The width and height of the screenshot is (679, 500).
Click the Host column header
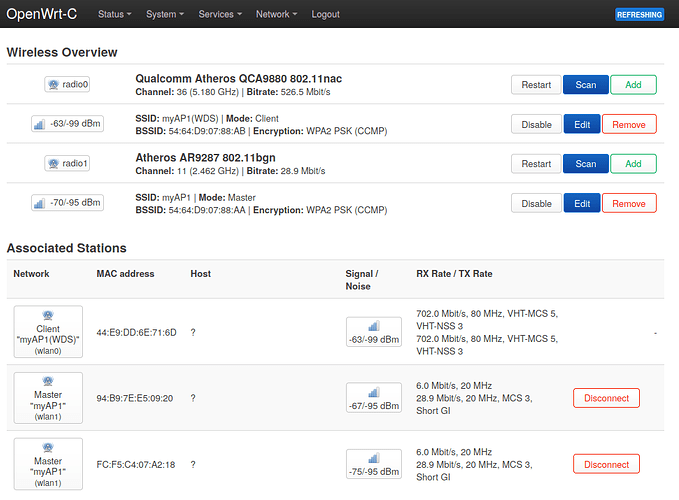click(x=200, y=274)
